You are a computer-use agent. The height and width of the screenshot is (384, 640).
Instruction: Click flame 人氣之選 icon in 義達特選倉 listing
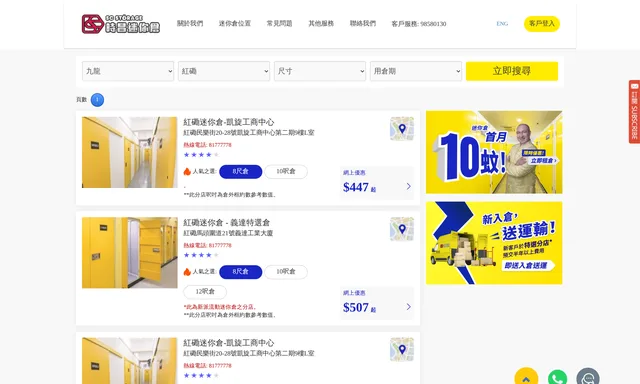(x=187, y=272)
